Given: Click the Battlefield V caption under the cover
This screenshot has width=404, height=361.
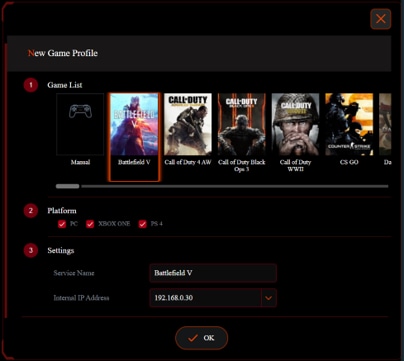Looking at the screenshot, I should coord(134,162).
